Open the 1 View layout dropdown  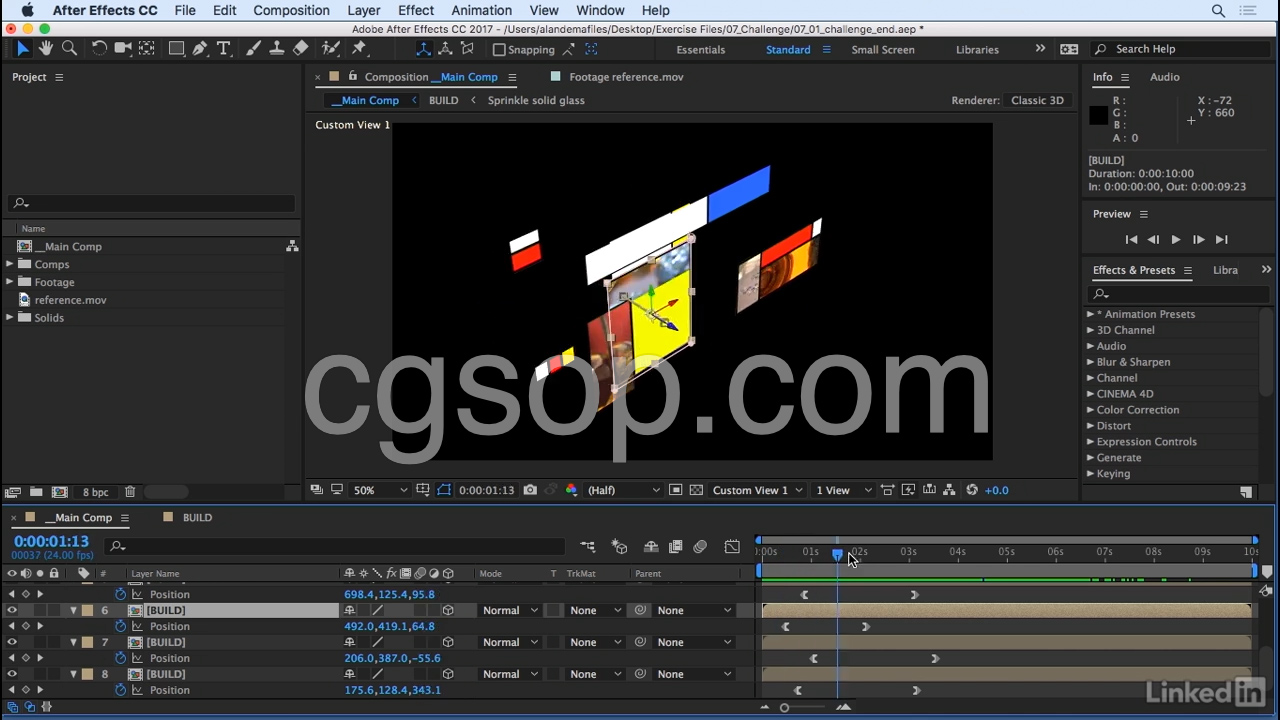pos(844,490)
